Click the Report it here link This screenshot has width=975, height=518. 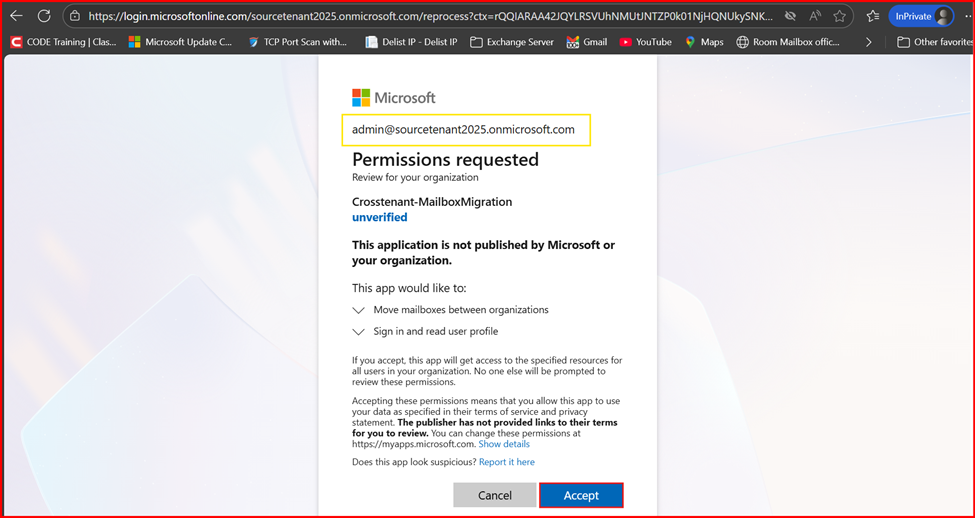coord(506,462)
